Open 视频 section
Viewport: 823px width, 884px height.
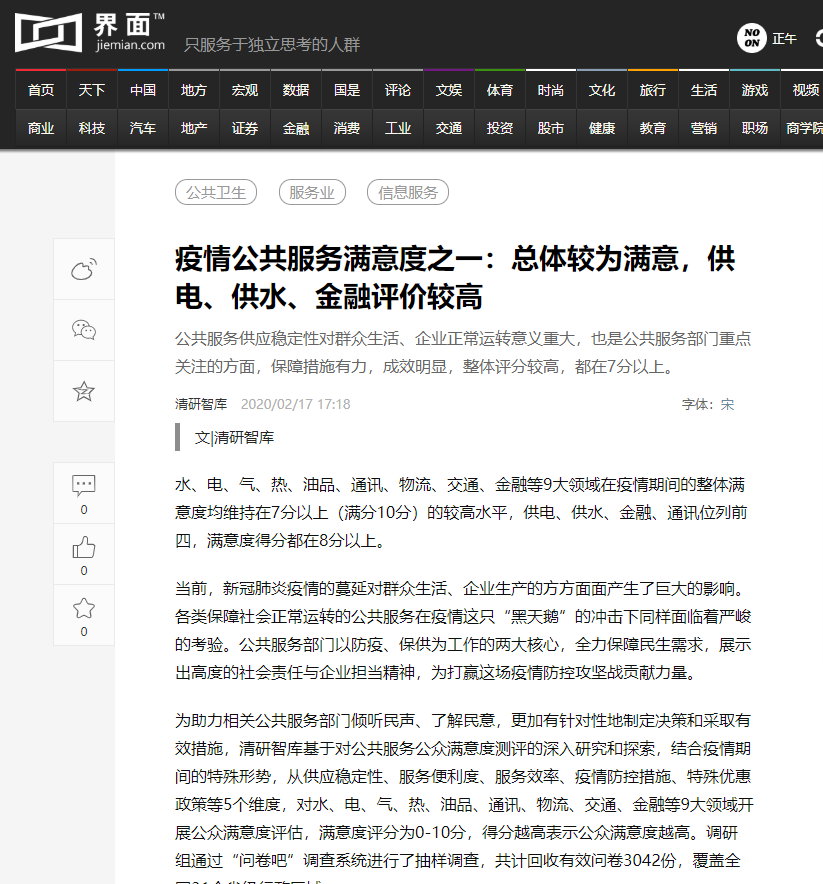806,90
